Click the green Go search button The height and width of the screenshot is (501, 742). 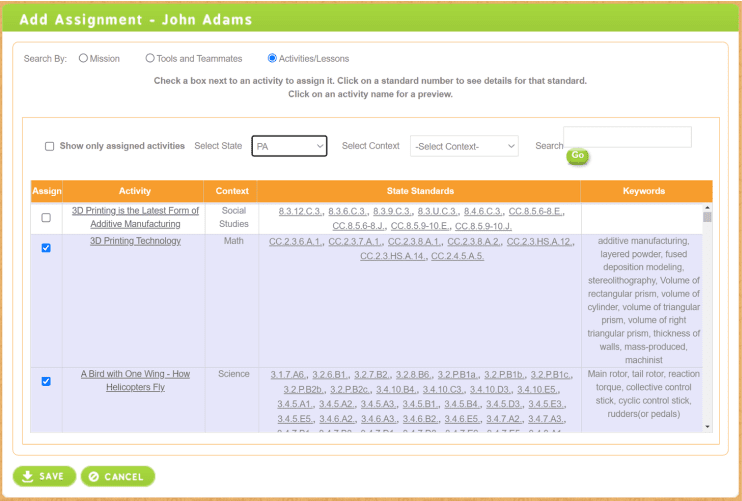pos(577,156)
